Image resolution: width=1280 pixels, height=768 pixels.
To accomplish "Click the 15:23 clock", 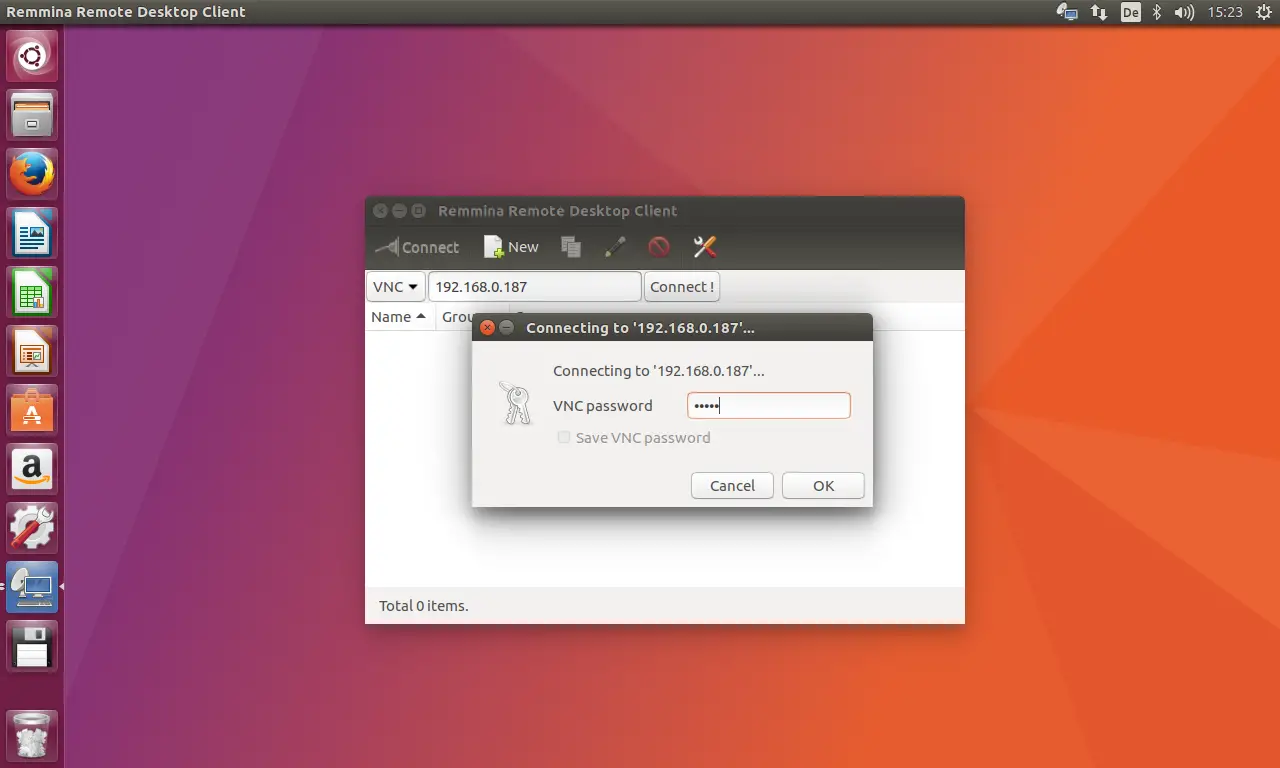I will click(x=1224, y=12).
